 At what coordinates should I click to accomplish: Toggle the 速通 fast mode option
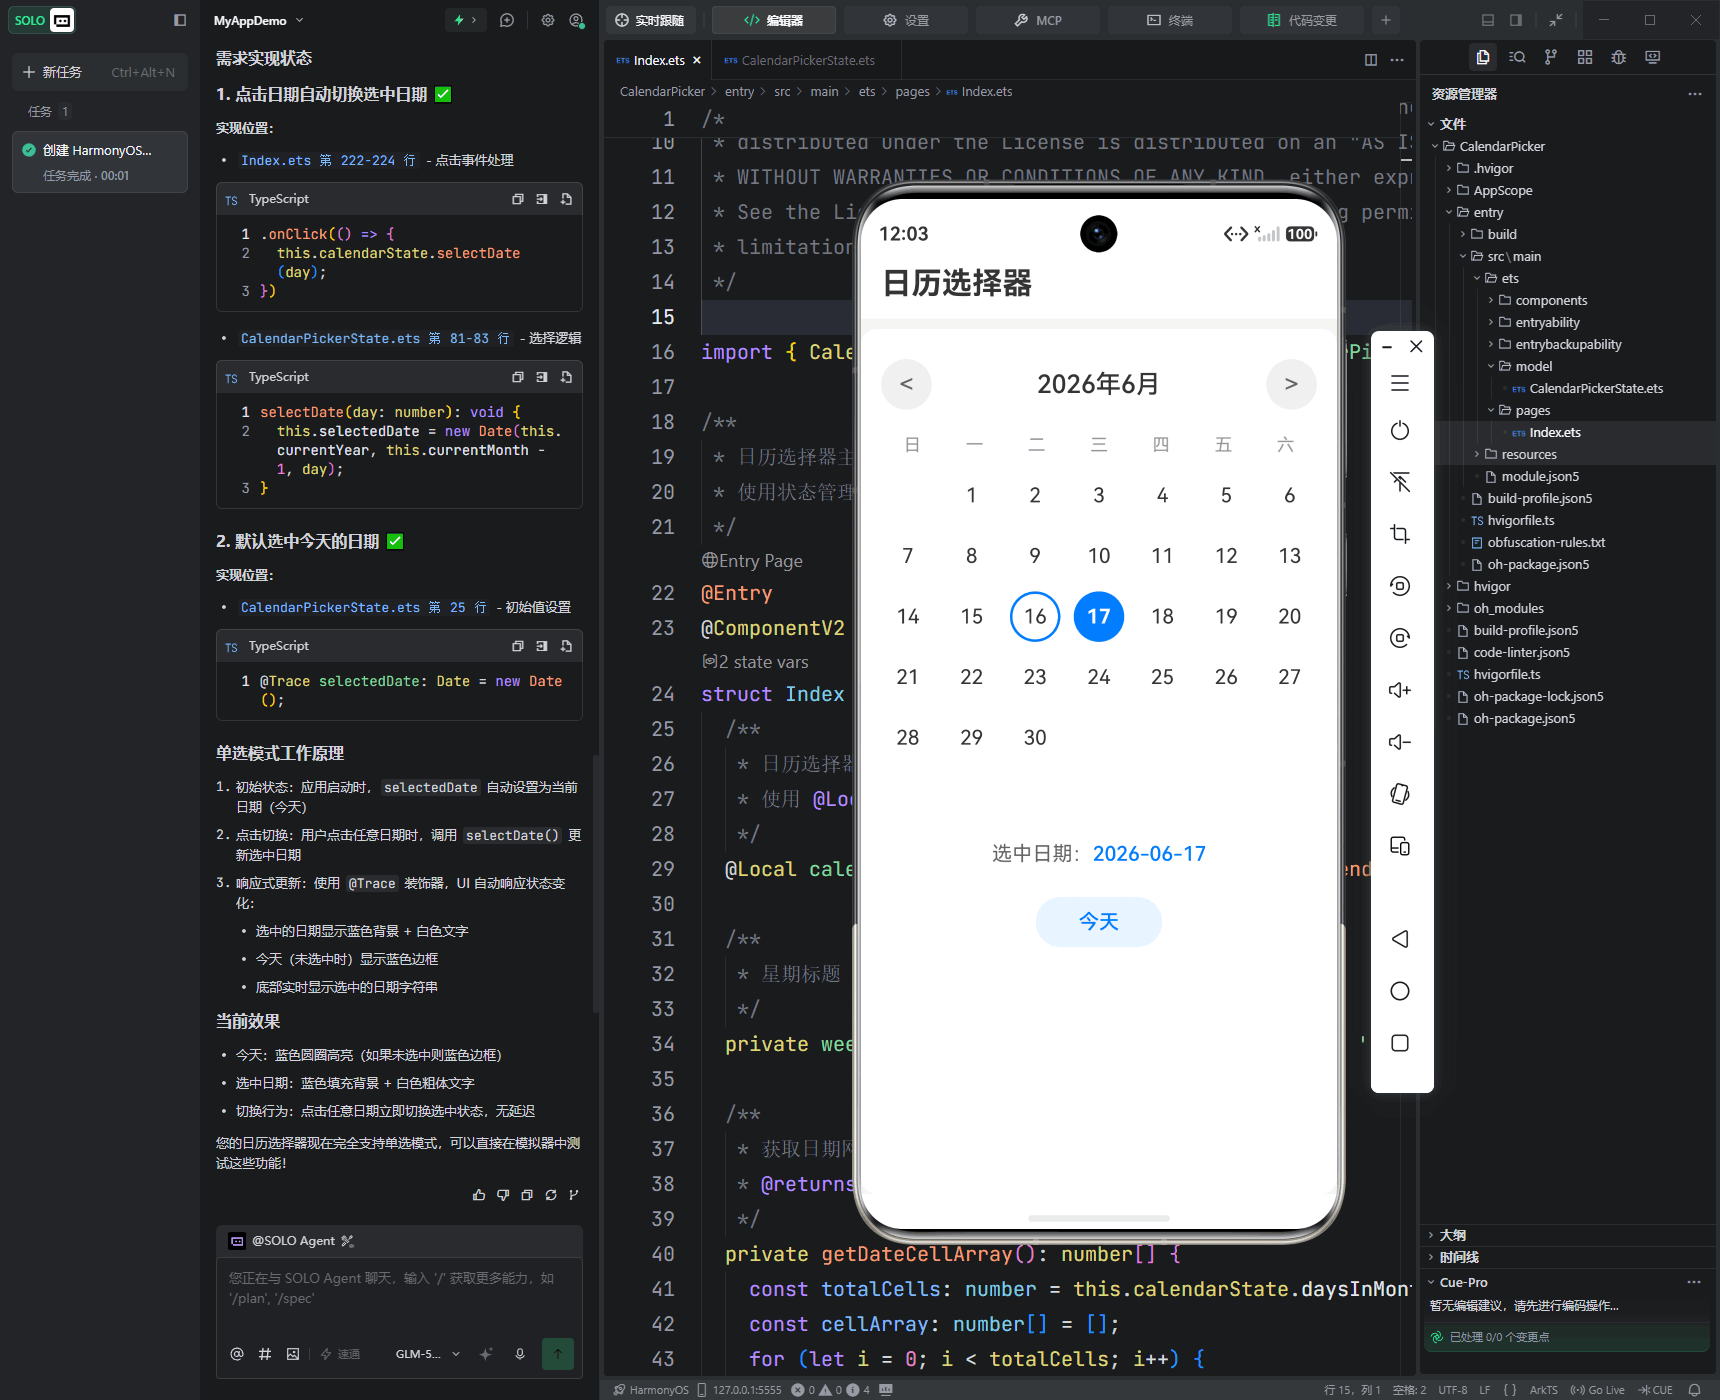[340, 1354]
